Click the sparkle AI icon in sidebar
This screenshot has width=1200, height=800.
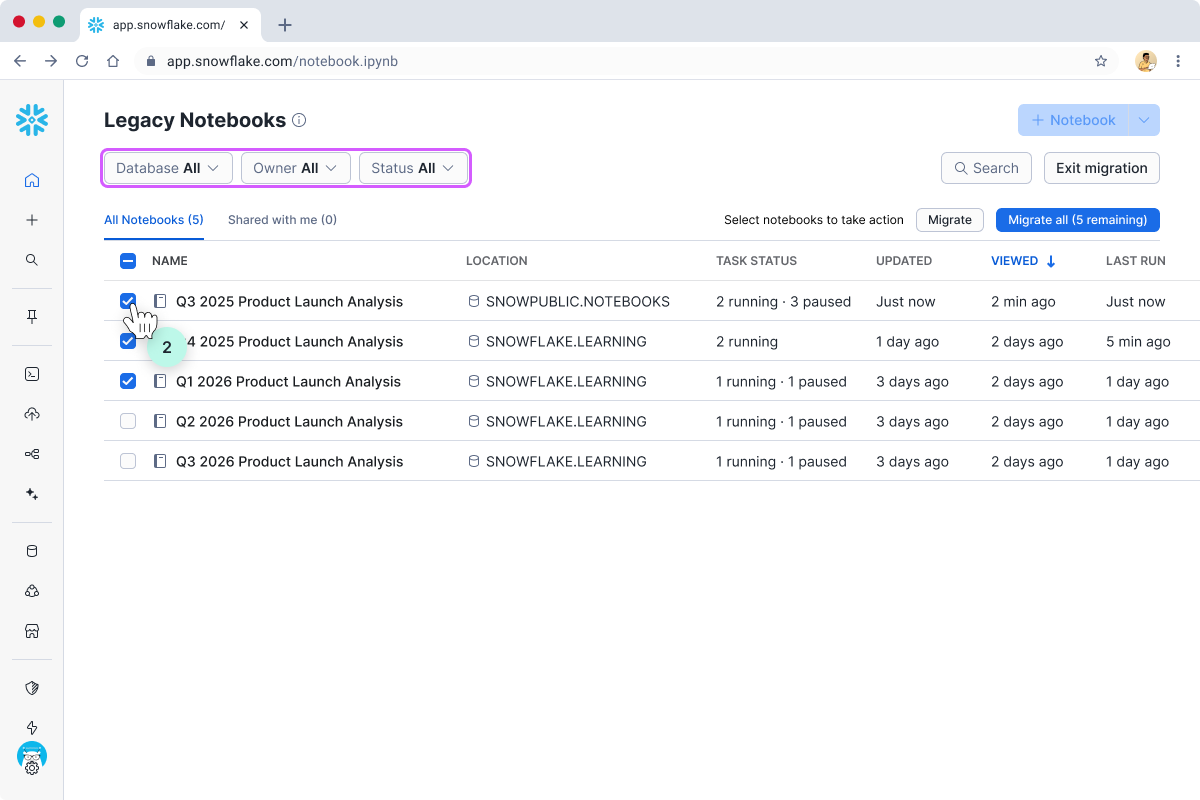click(32, 494)
